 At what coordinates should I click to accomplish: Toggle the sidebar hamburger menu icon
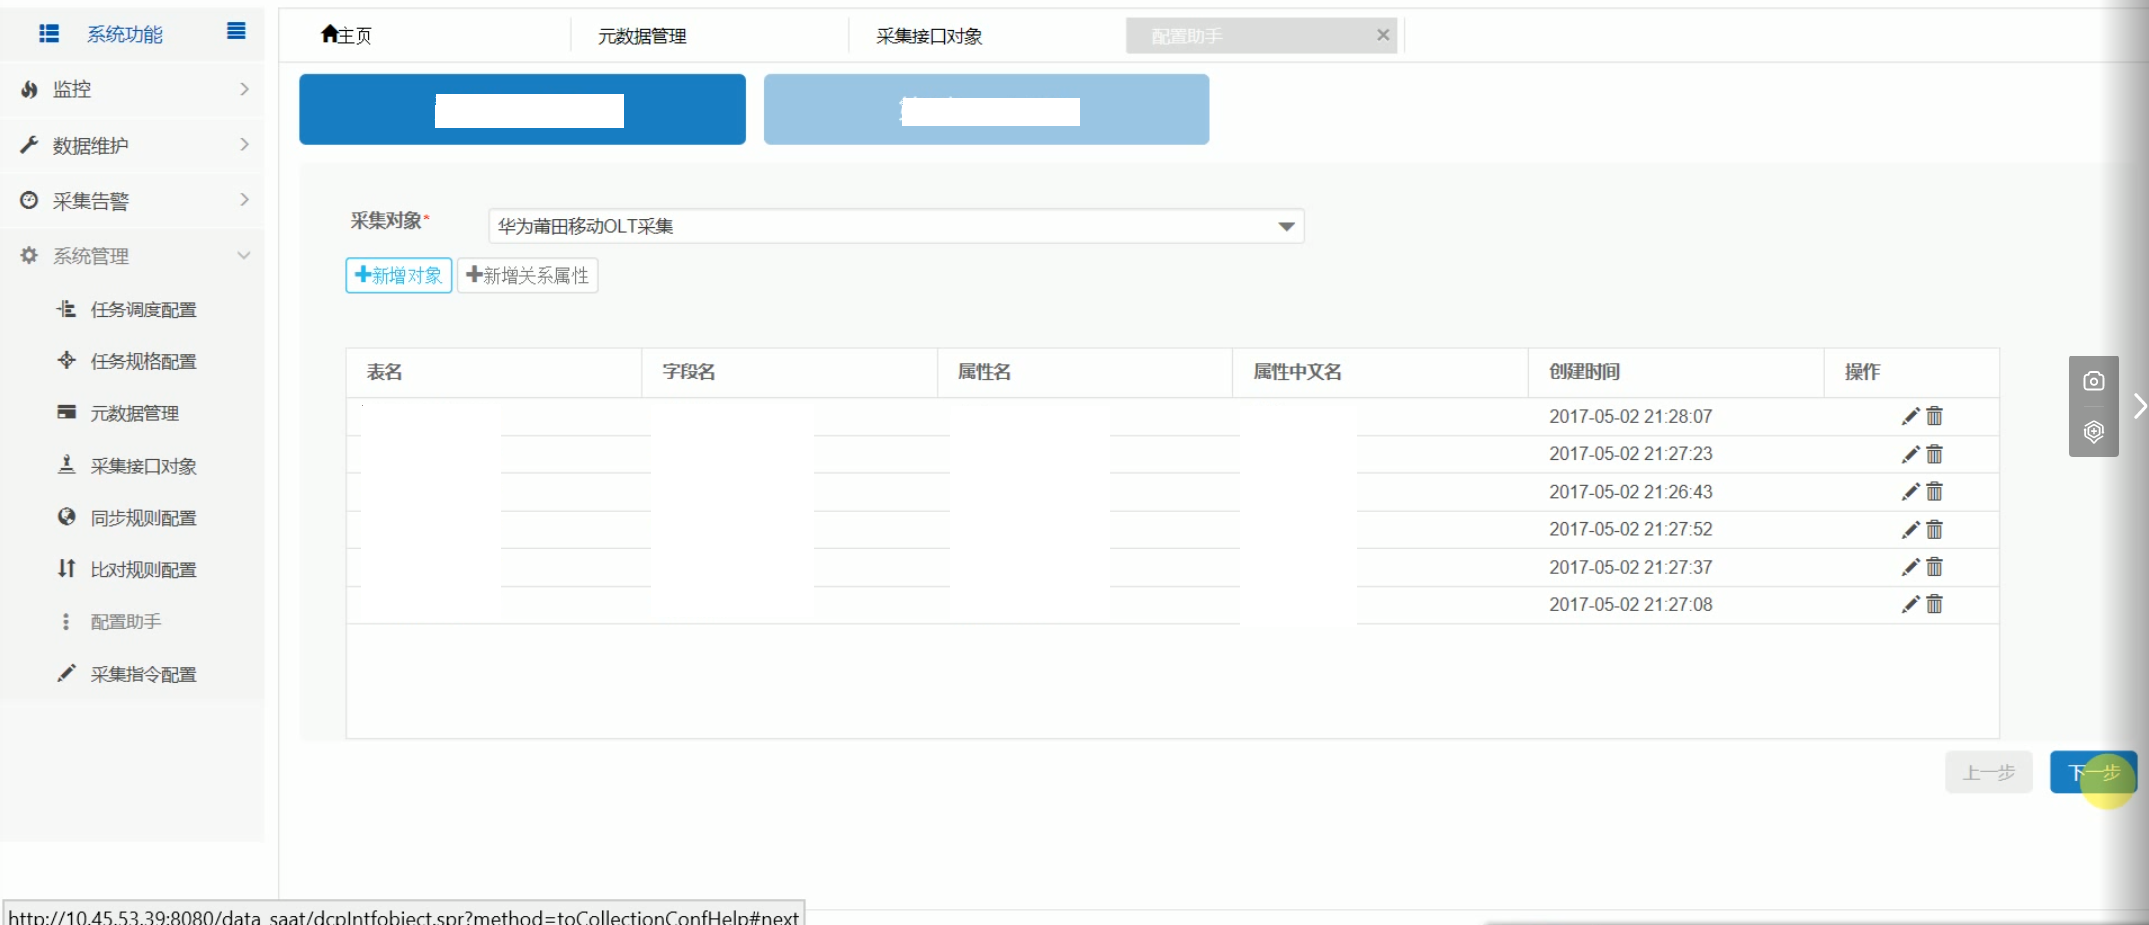coord(236,31)
